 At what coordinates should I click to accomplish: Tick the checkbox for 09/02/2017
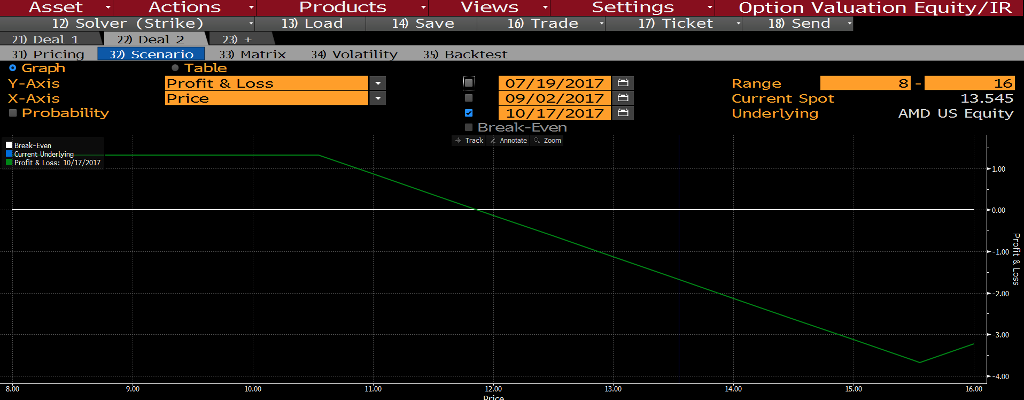point(468,98)
